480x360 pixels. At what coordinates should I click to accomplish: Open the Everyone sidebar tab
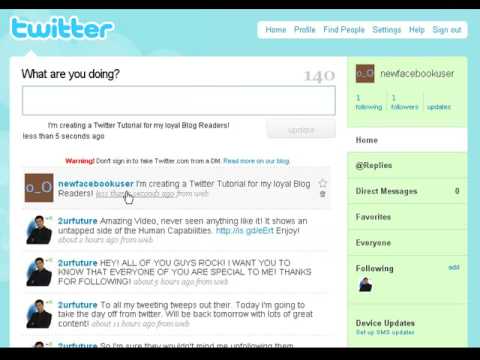tap(407, 243)
